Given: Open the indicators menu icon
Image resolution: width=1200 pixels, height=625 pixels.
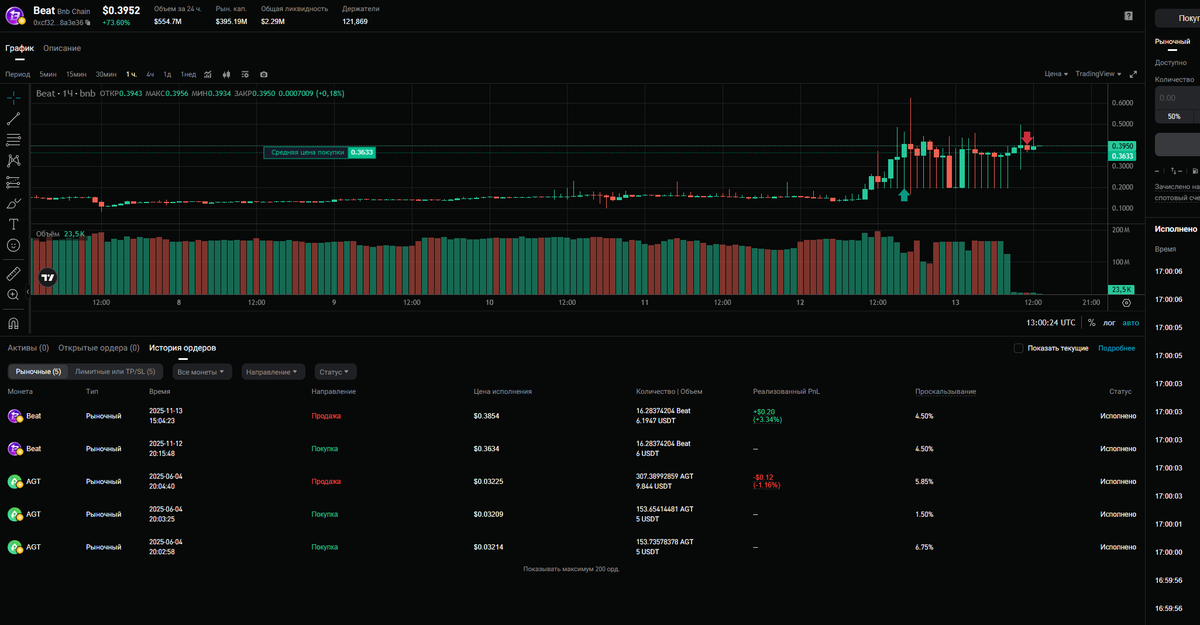Looking at the screenshot, I should [208, 74].
